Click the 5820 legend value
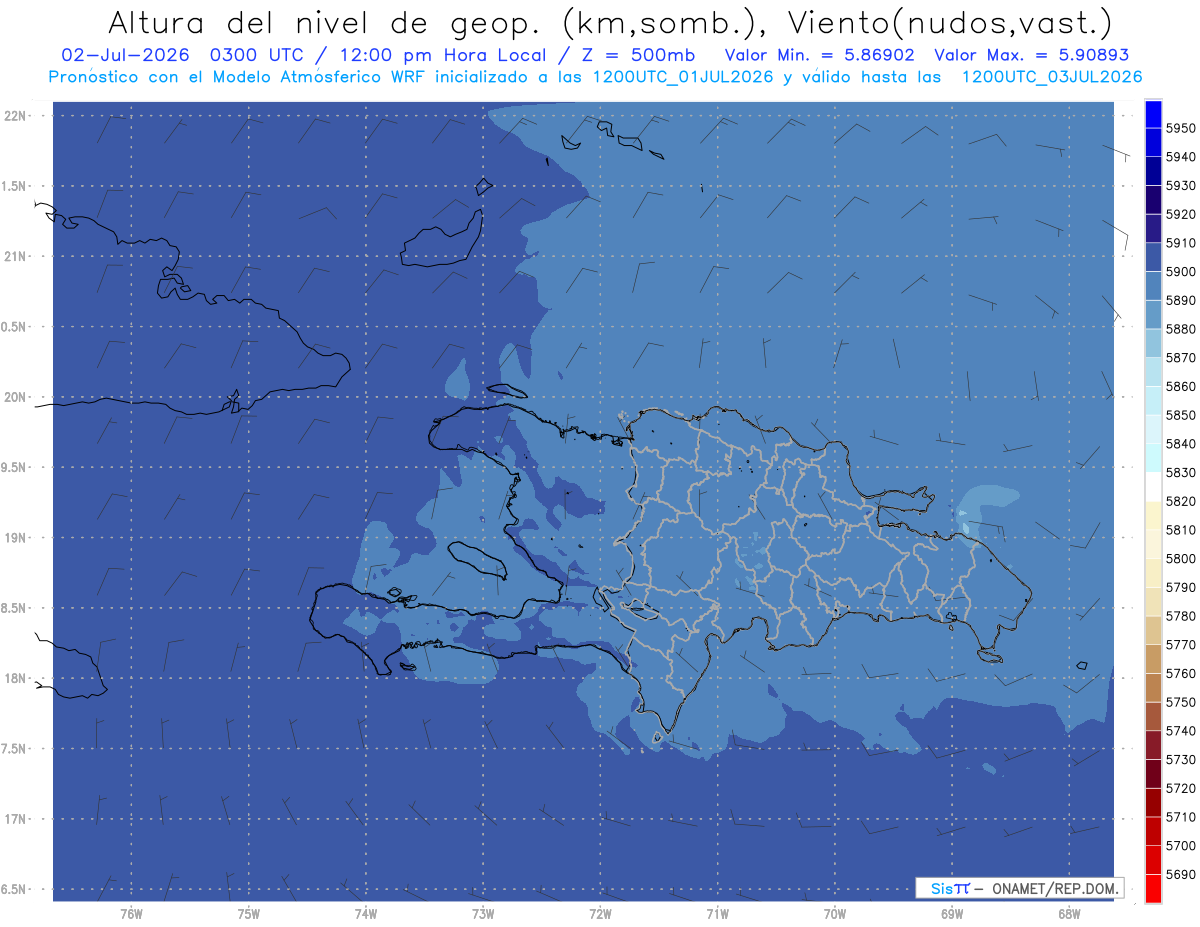1200x927 pixels. click(1180, 501)
